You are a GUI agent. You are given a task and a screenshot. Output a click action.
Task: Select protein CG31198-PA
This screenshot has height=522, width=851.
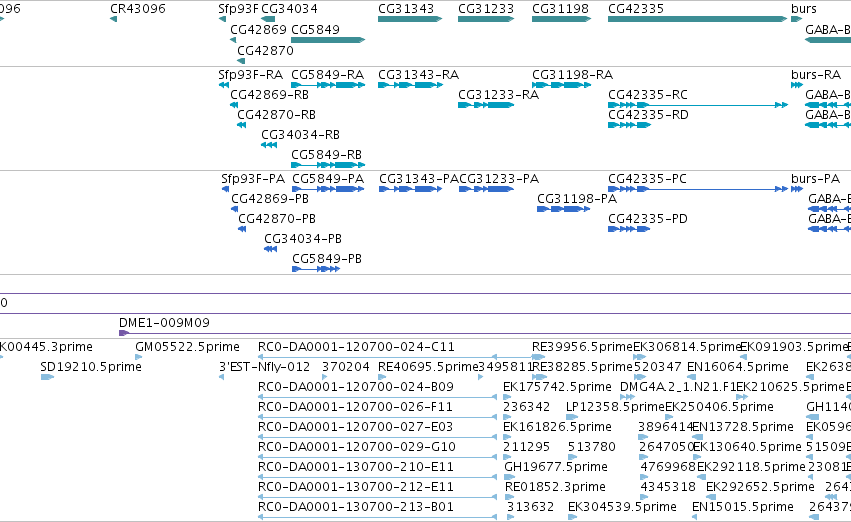point(563,209)
